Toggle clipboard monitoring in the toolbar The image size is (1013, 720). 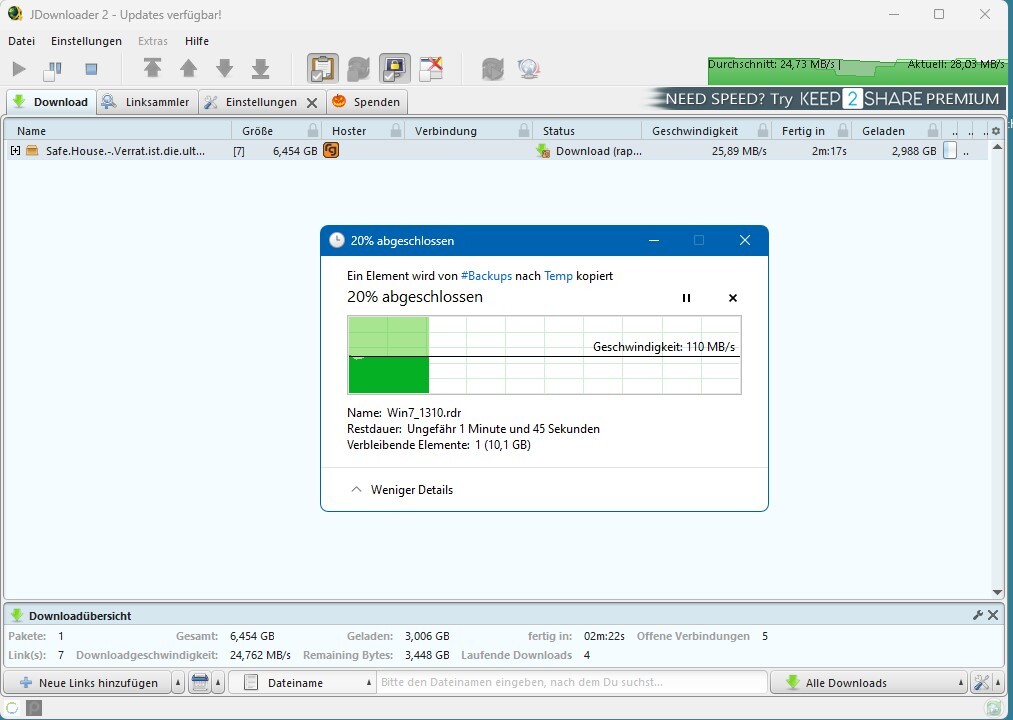[322, 69]
